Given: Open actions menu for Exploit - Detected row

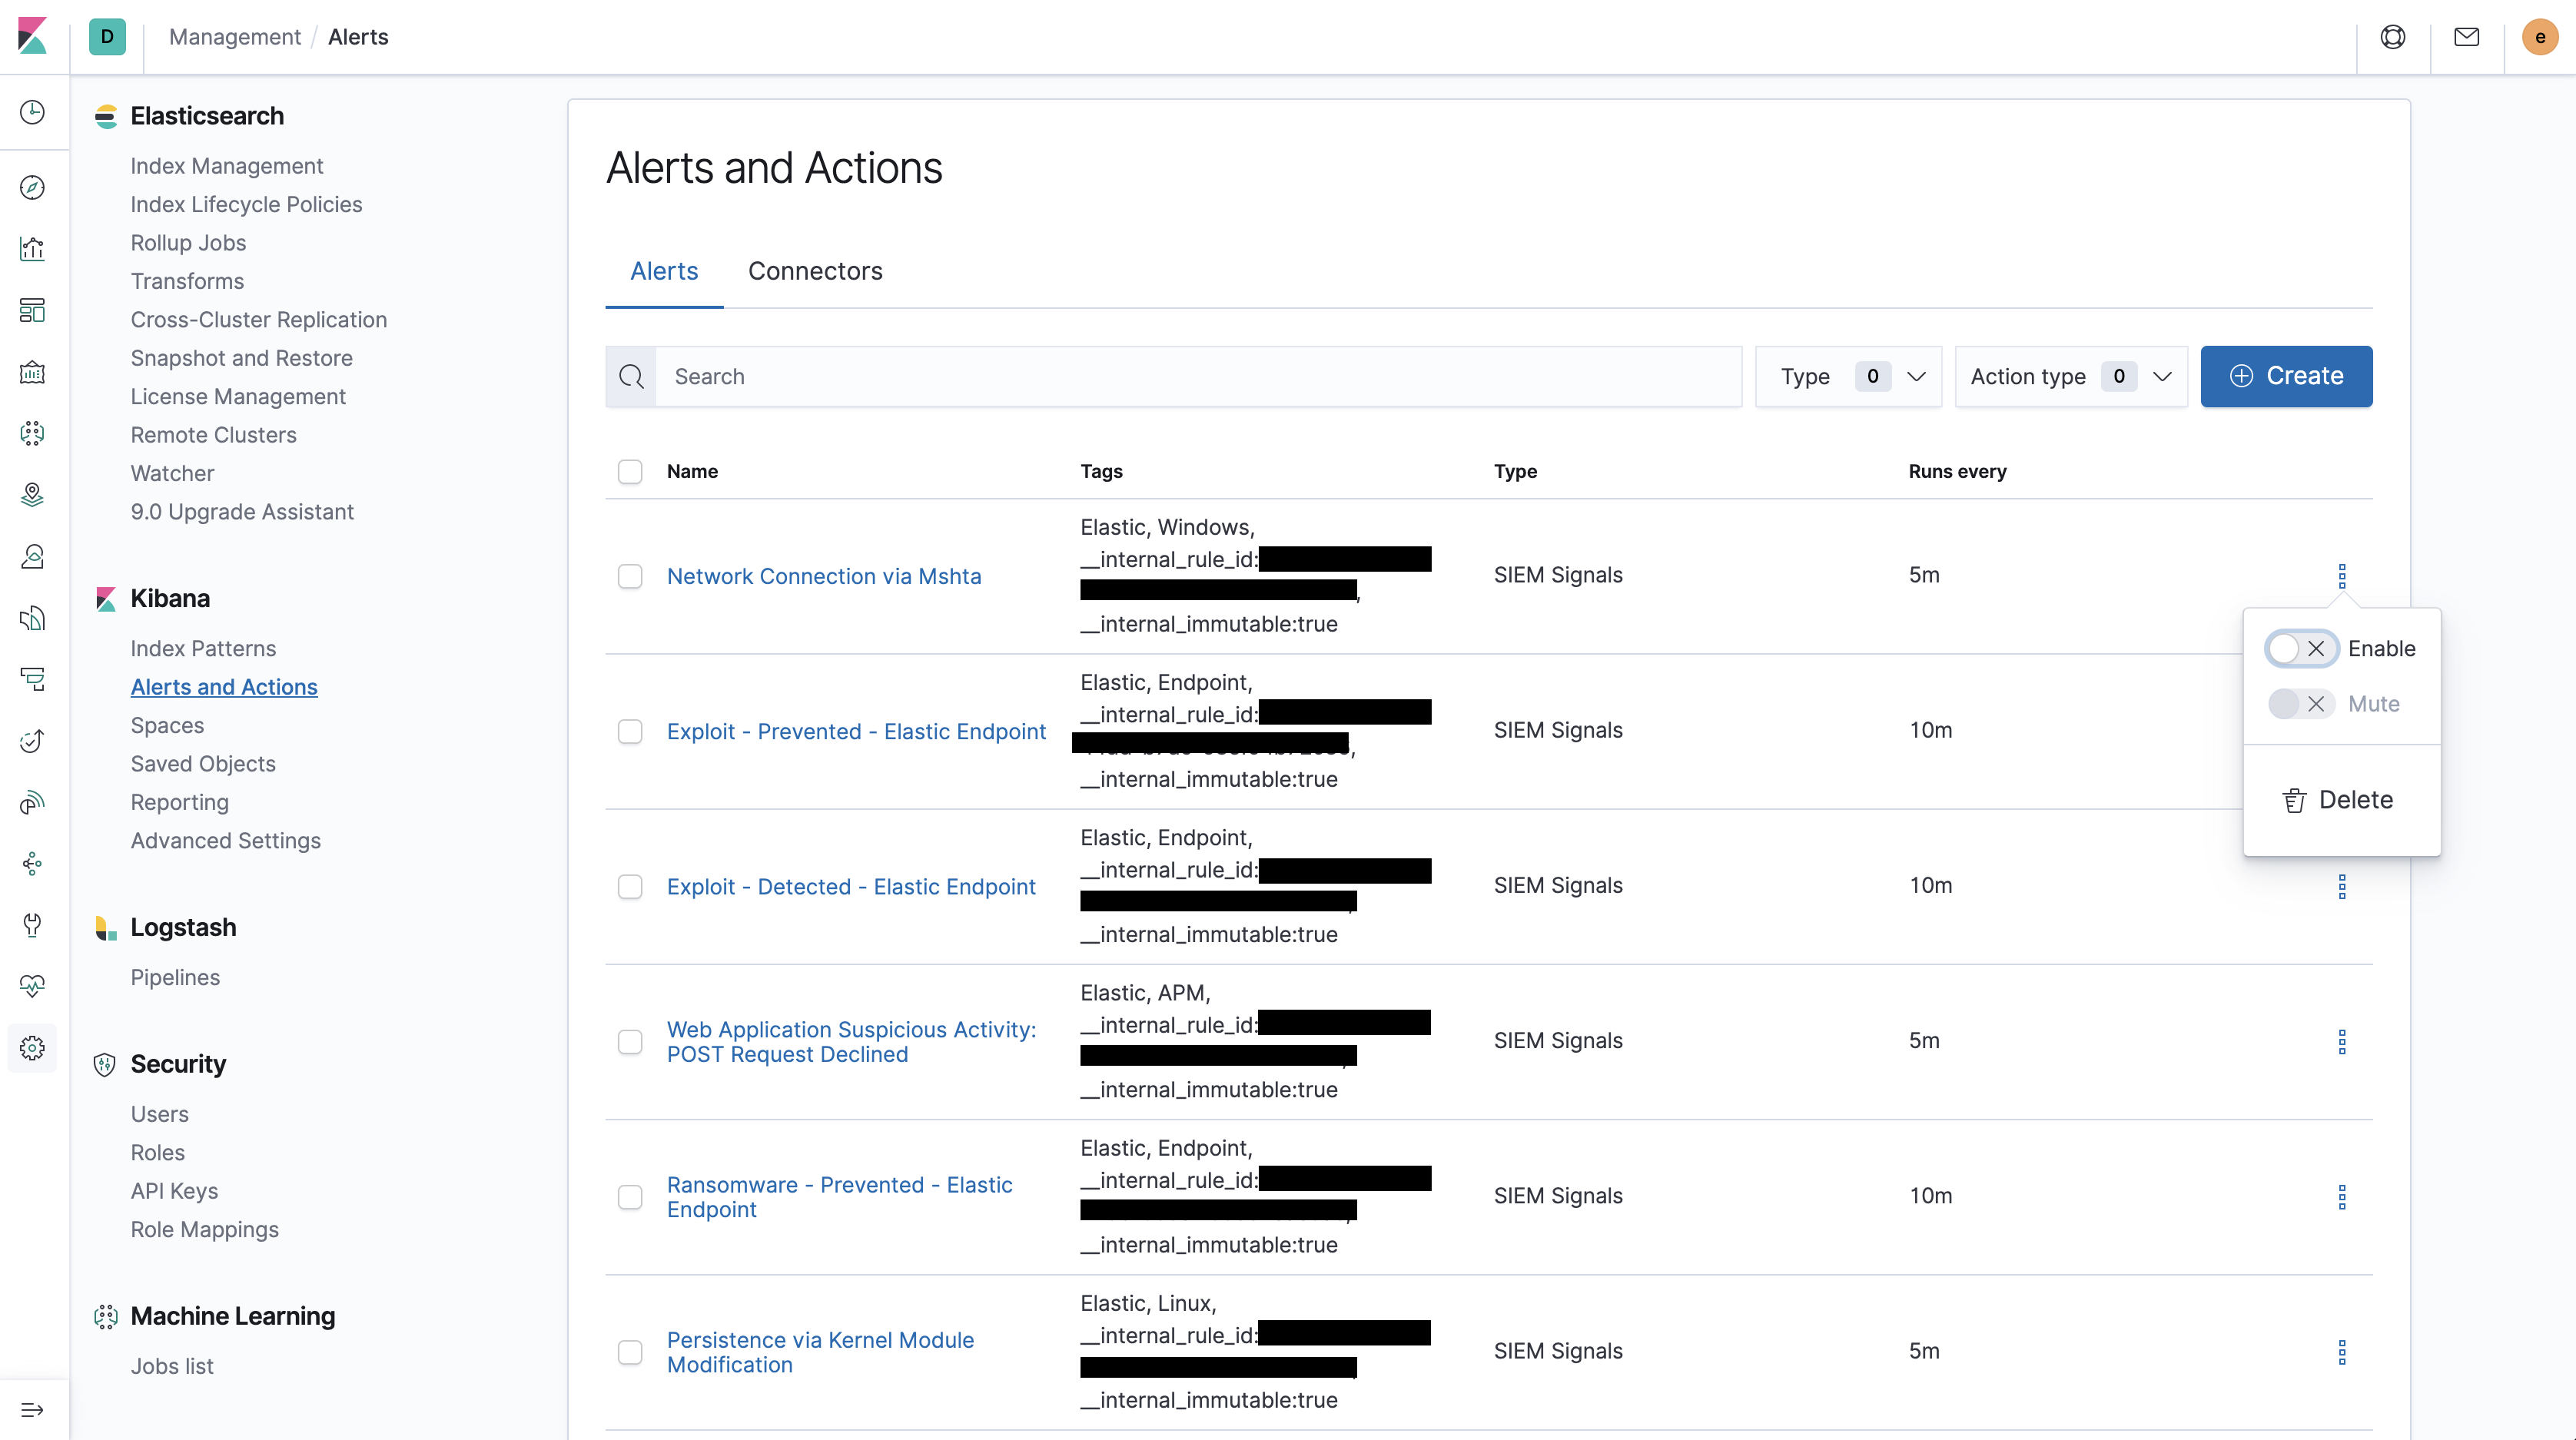Looking at the screenshot, I should coord(2342,887).
